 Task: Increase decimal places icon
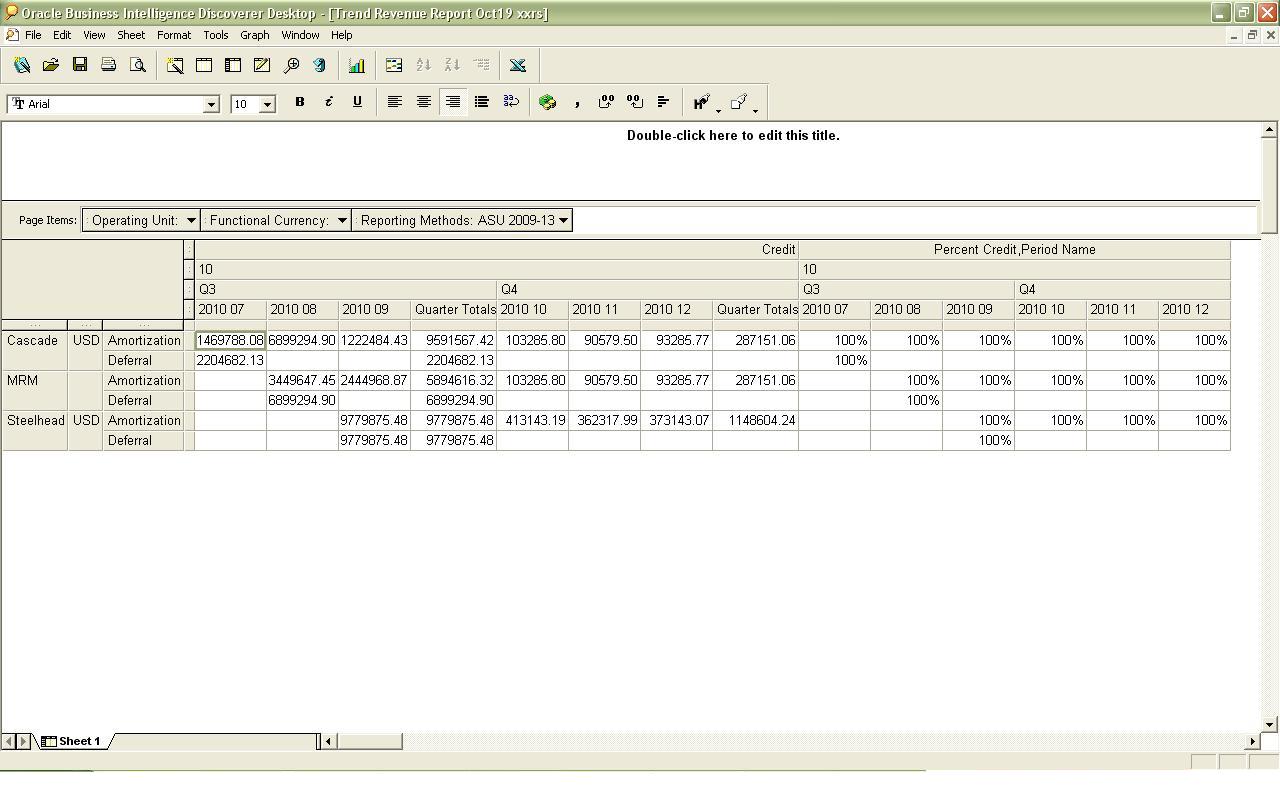tap(606, 102)
